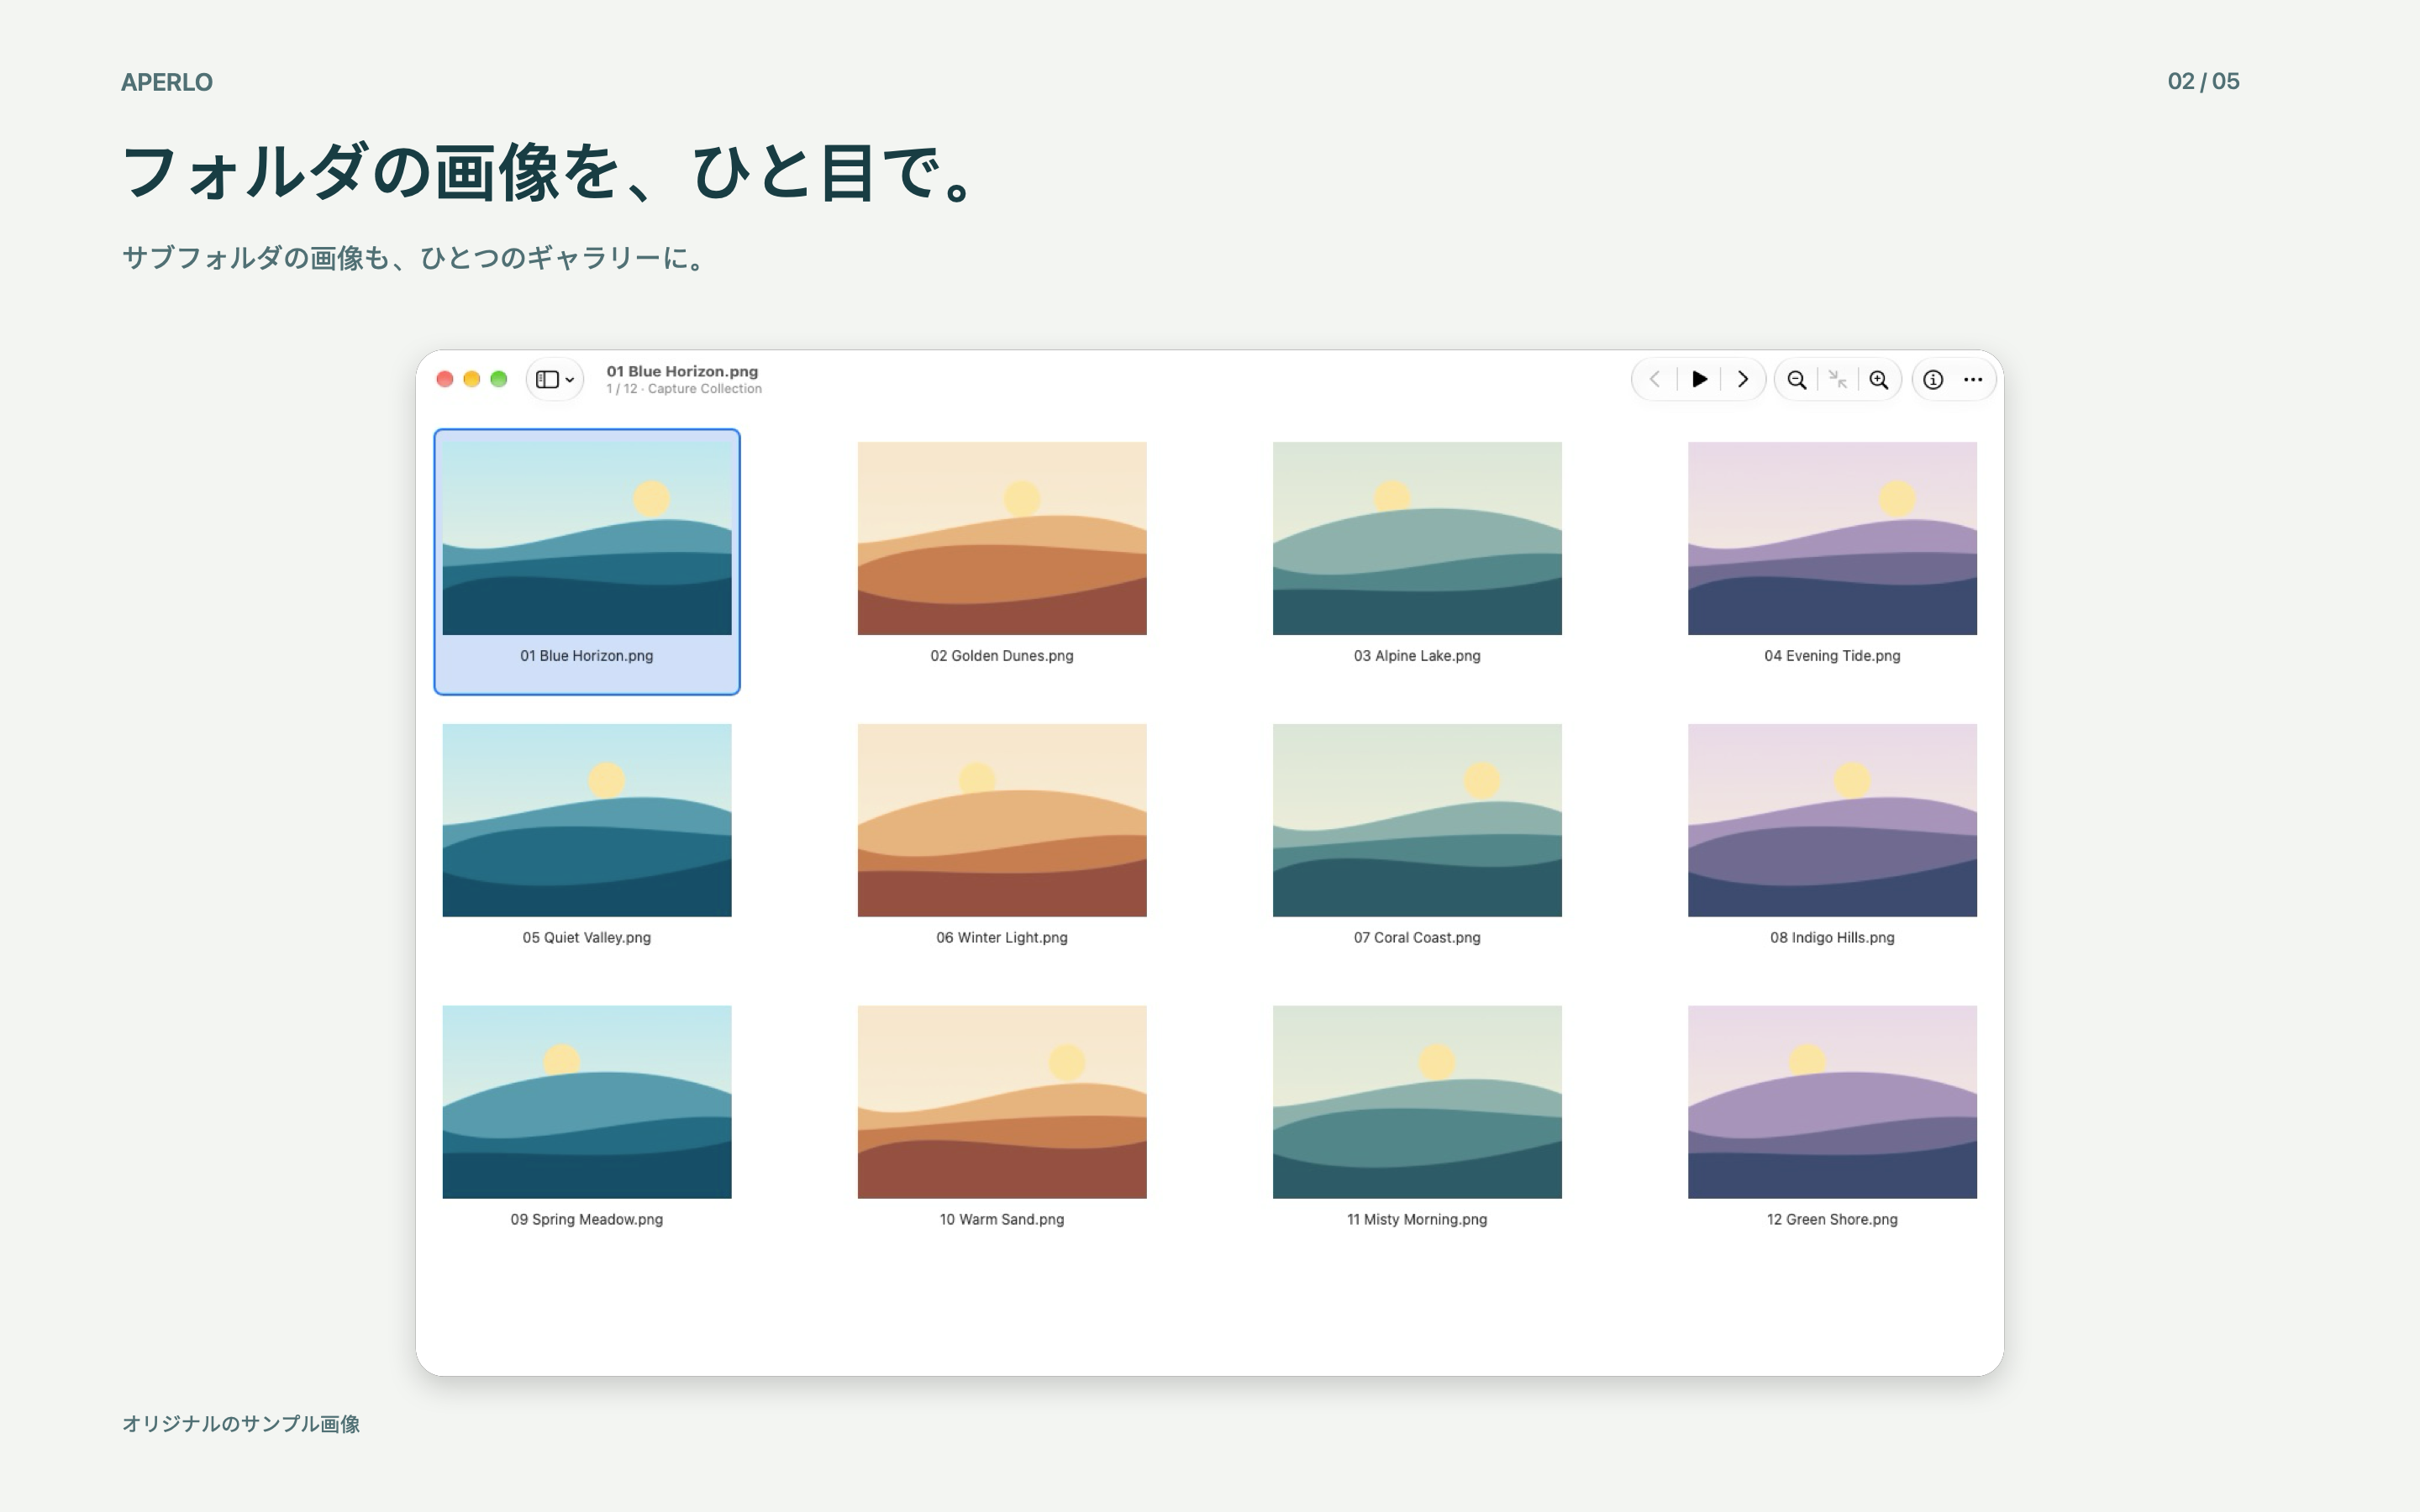Go to the previous image
This screenshot has width=2420, height=1512.
[x=1655, y=380]
